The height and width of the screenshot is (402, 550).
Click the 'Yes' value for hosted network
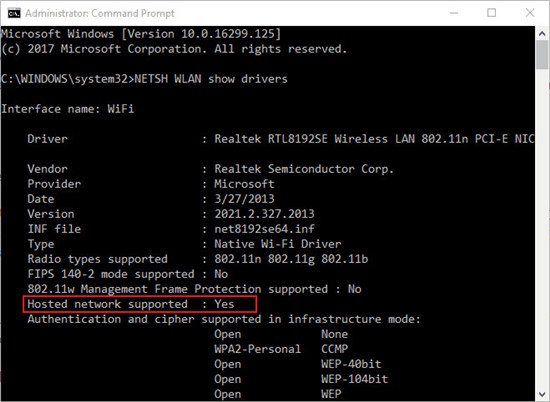224,304
